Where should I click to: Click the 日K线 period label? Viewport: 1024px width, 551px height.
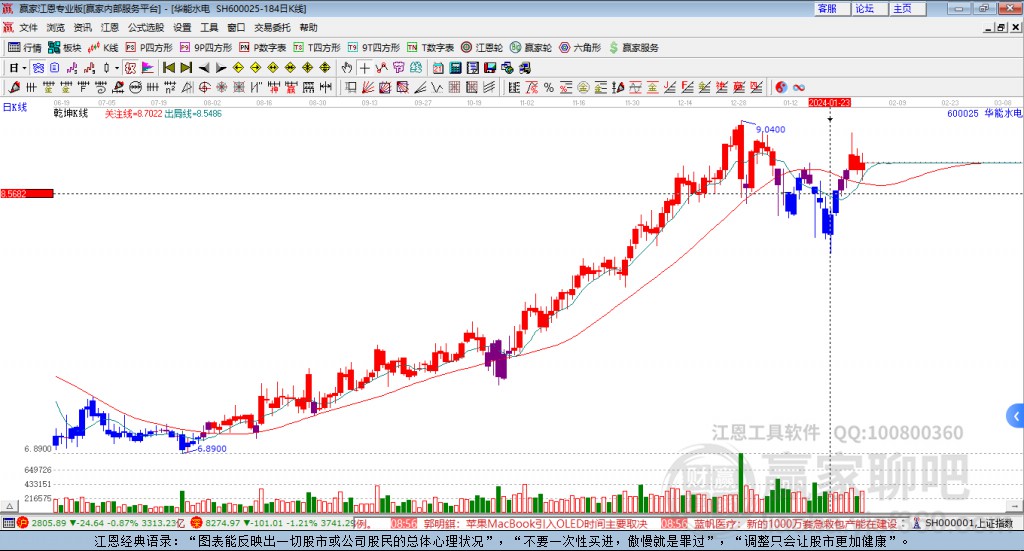(15, 107)
